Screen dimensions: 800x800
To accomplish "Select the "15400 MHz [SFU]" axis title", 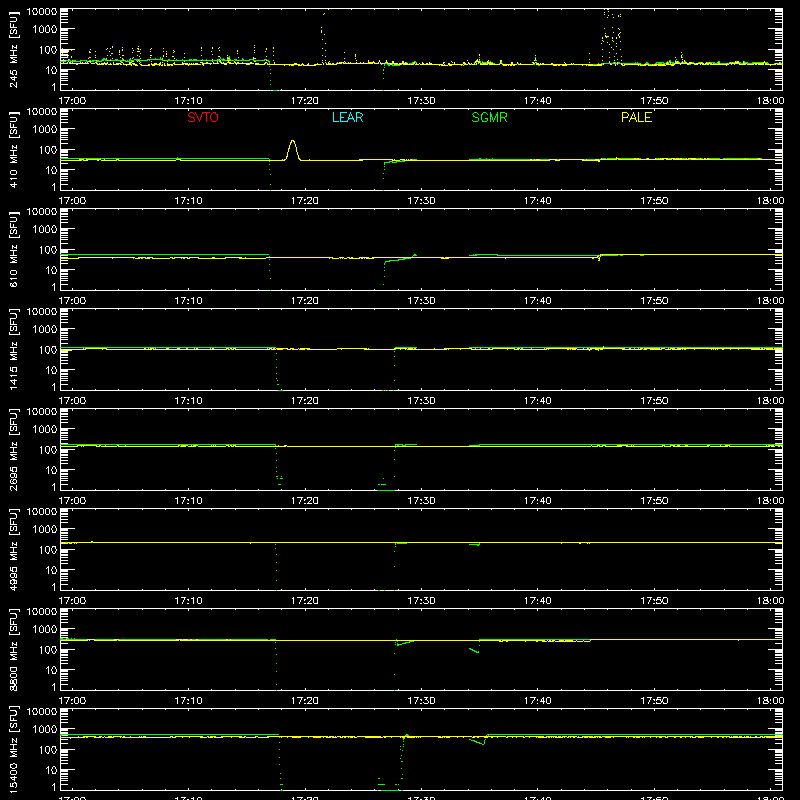I will pos(14,749).
